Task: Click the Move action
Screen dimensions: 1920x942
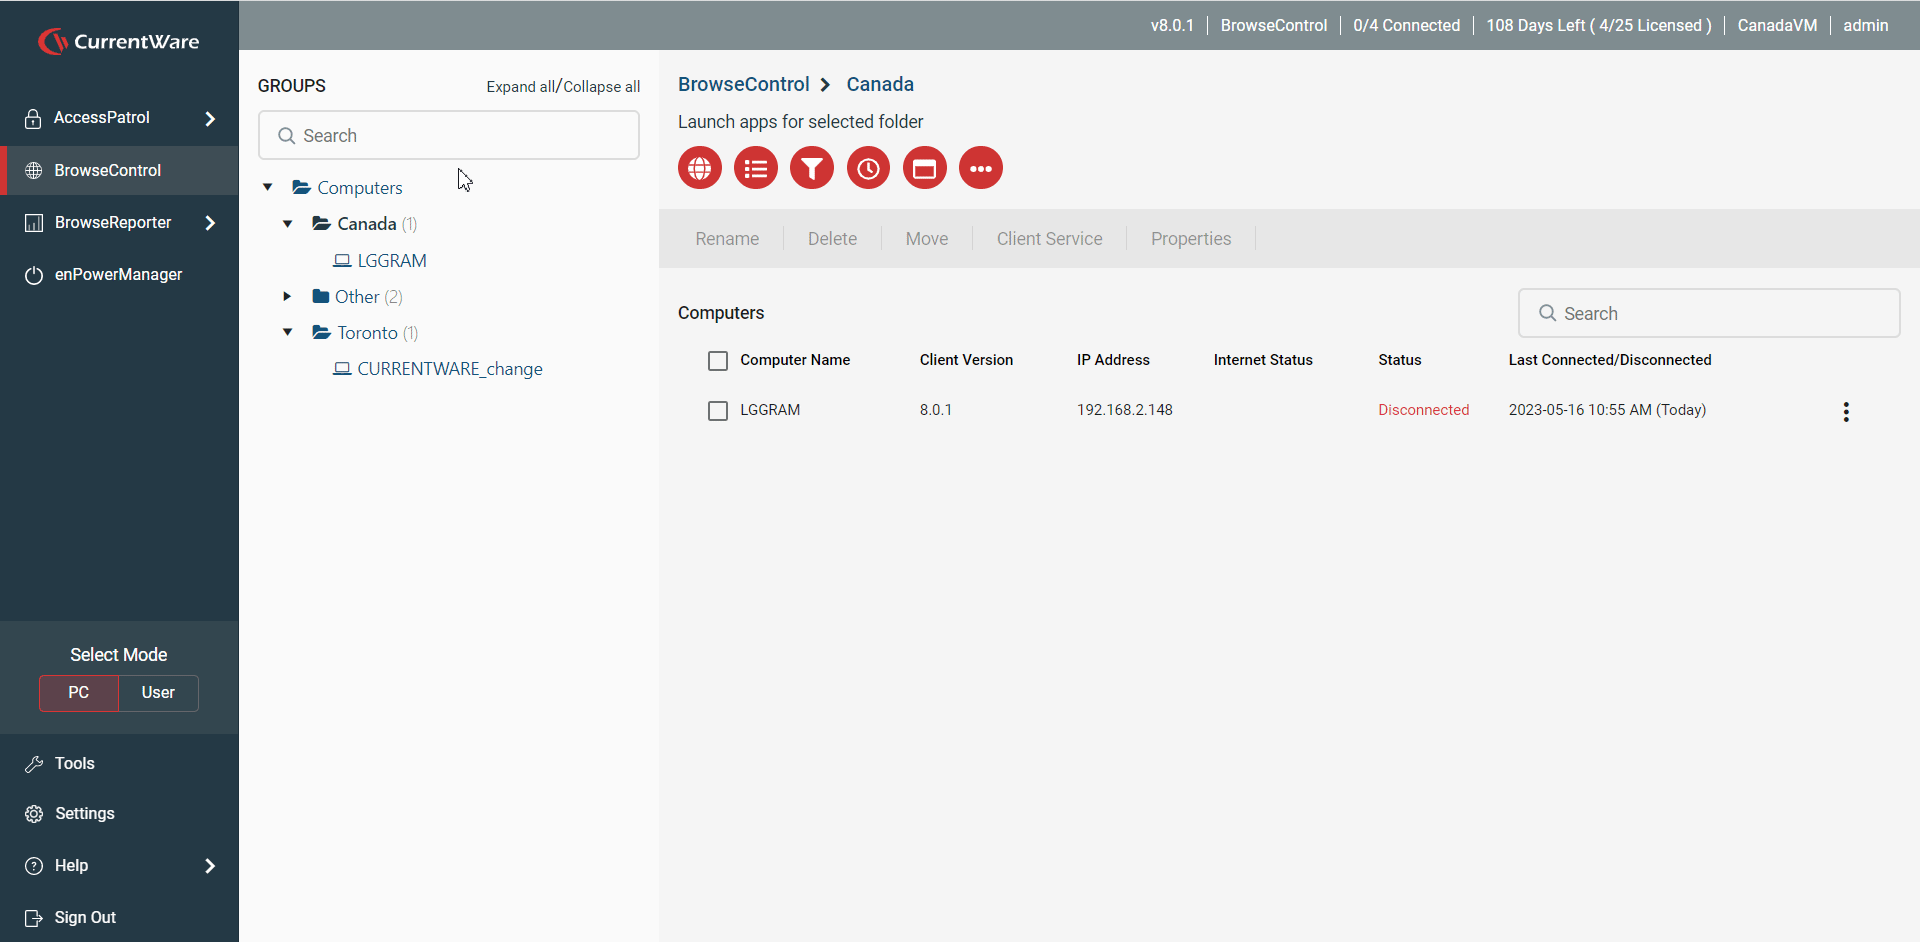Action: coord(927,239)
